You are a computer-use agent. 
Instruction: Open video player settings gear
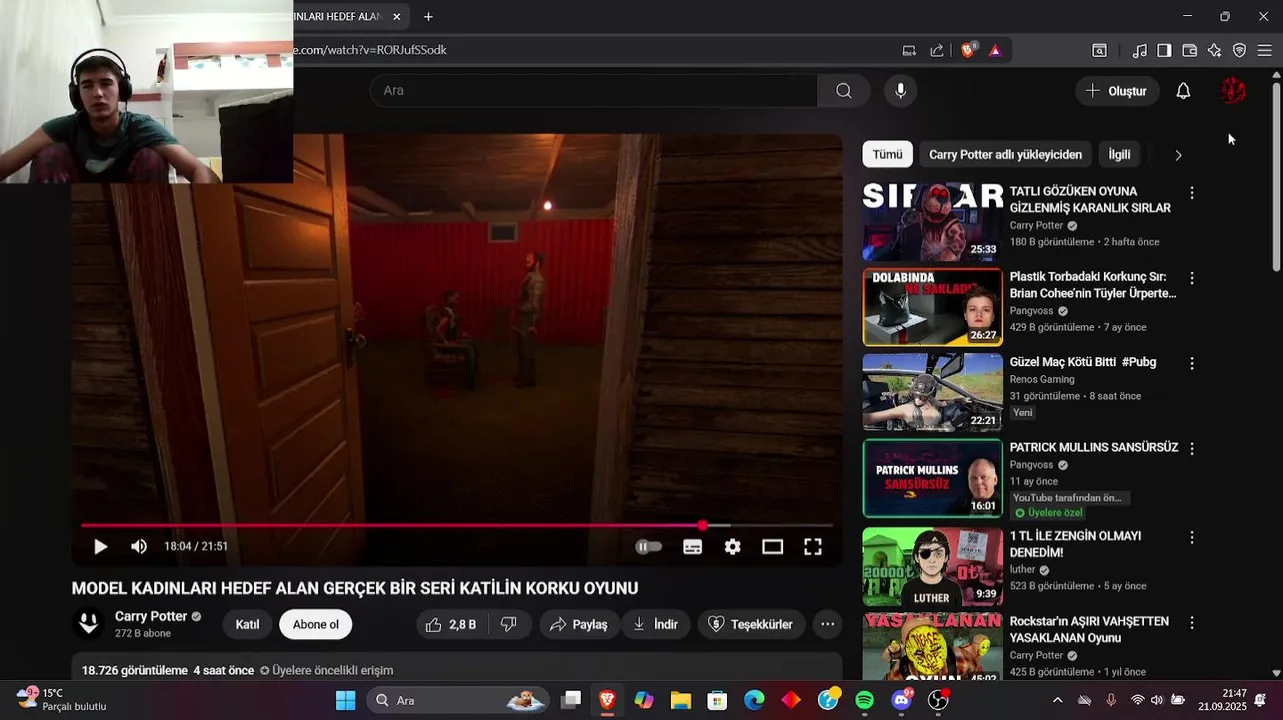733,546
